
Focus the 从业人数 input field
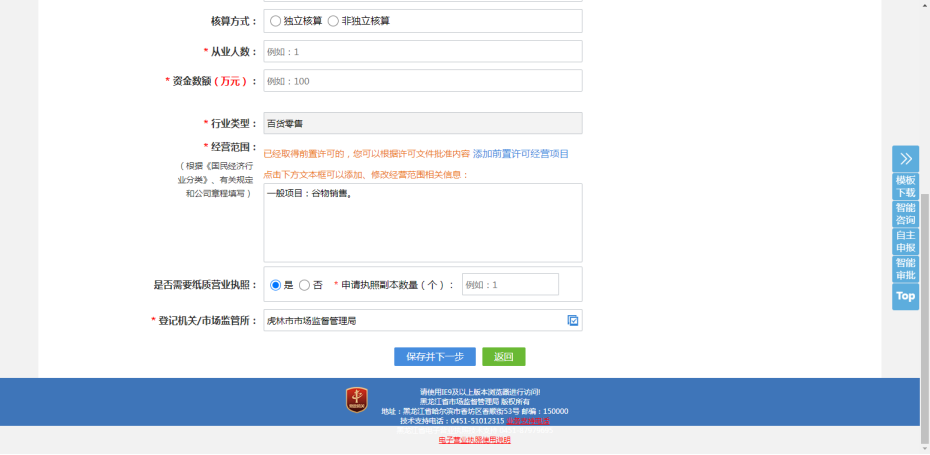pyautogui.click(x=423, y=52)
